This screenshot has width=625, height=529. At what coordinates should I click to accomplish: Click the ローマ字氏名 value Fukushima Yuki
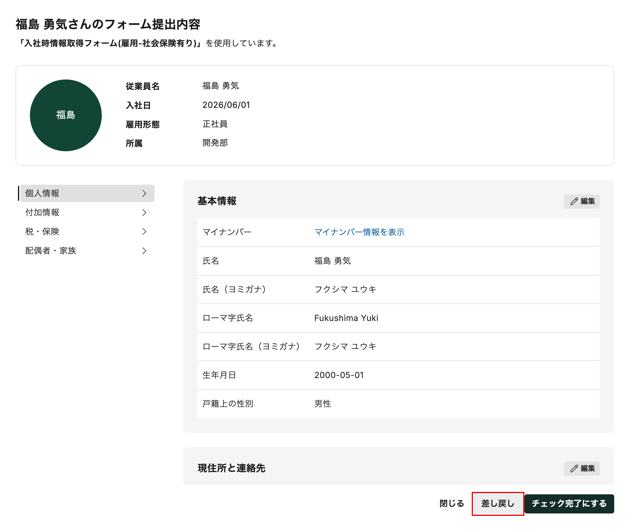pos(346,318)
